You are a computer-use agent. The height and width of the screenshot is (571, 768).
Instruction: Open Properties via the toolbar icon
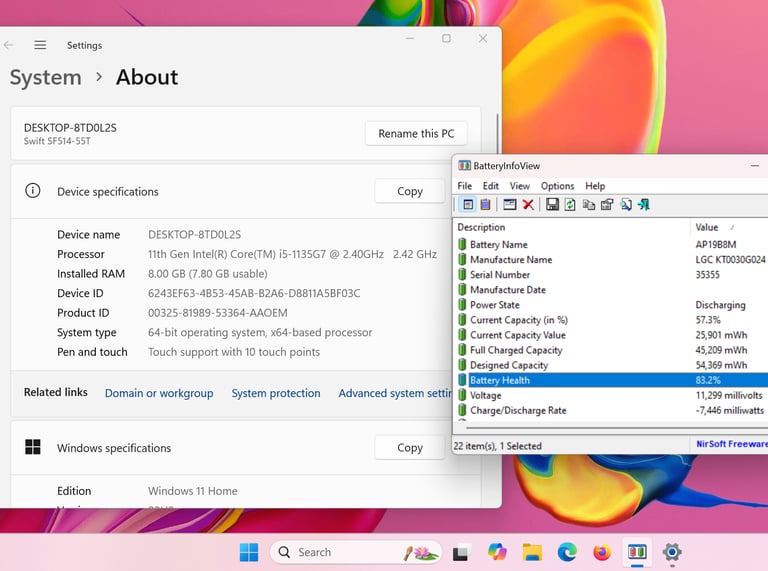coord(607,205)
